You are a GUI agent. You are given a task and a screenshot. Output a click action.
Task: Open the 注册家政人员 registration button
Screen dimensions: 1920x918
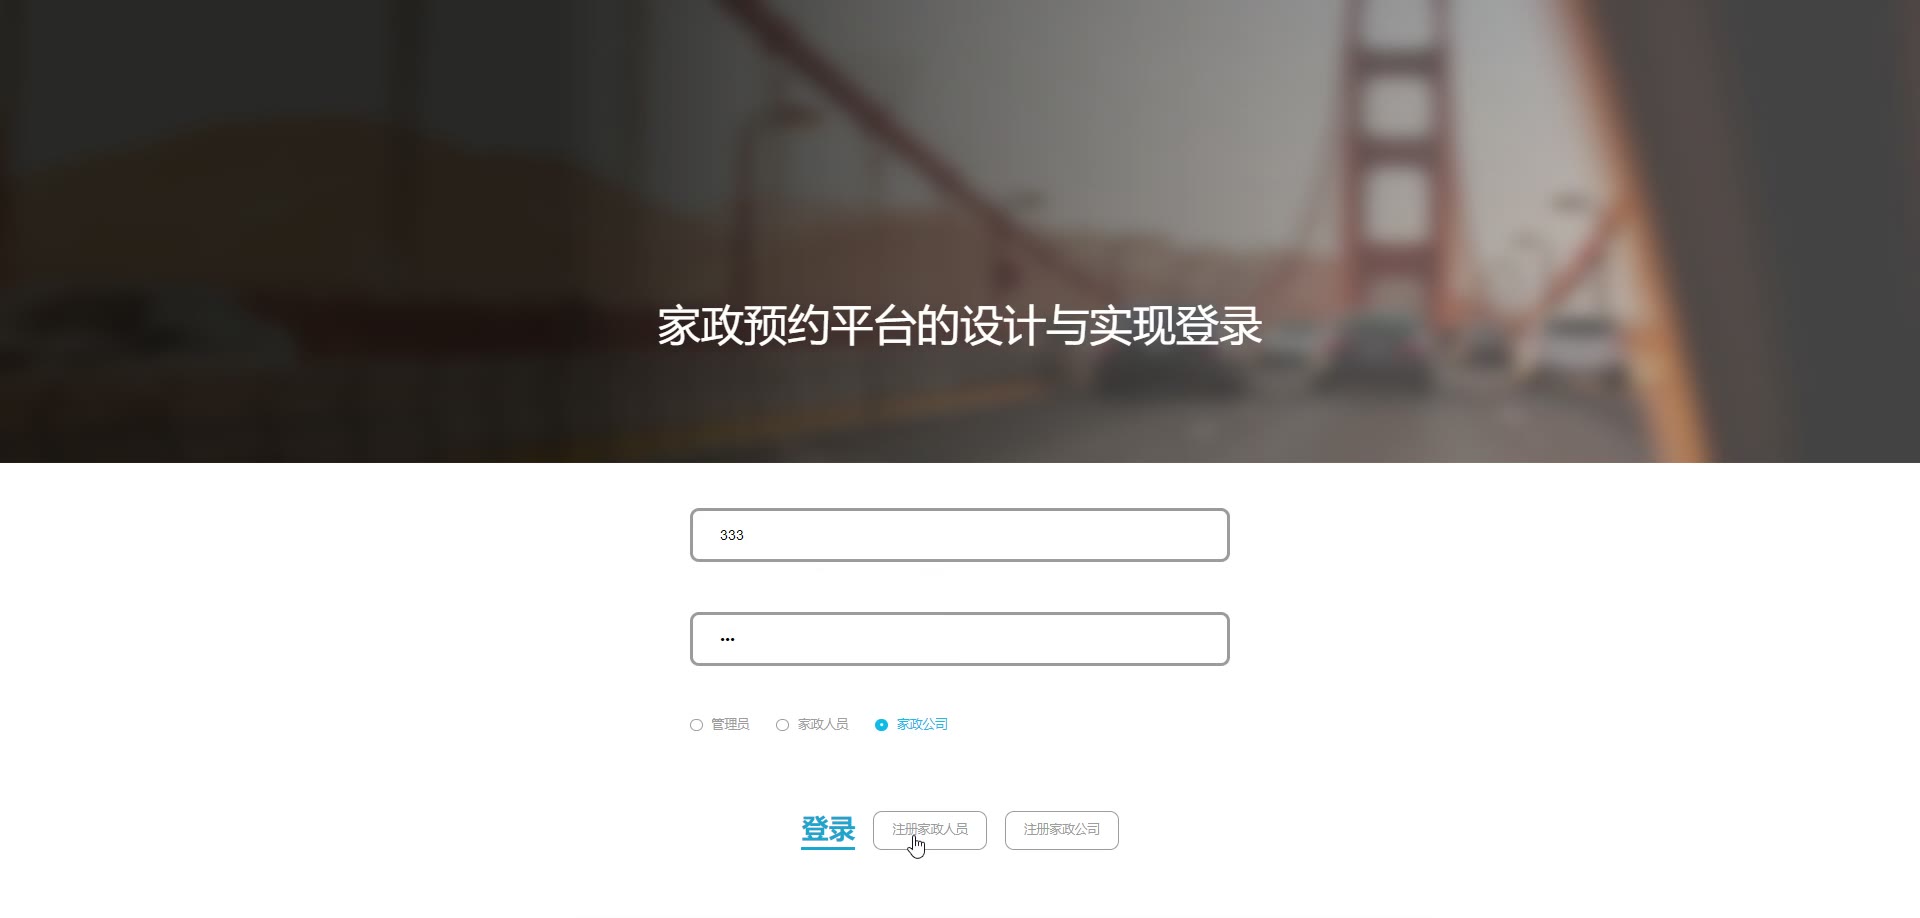tap(930, 830)
